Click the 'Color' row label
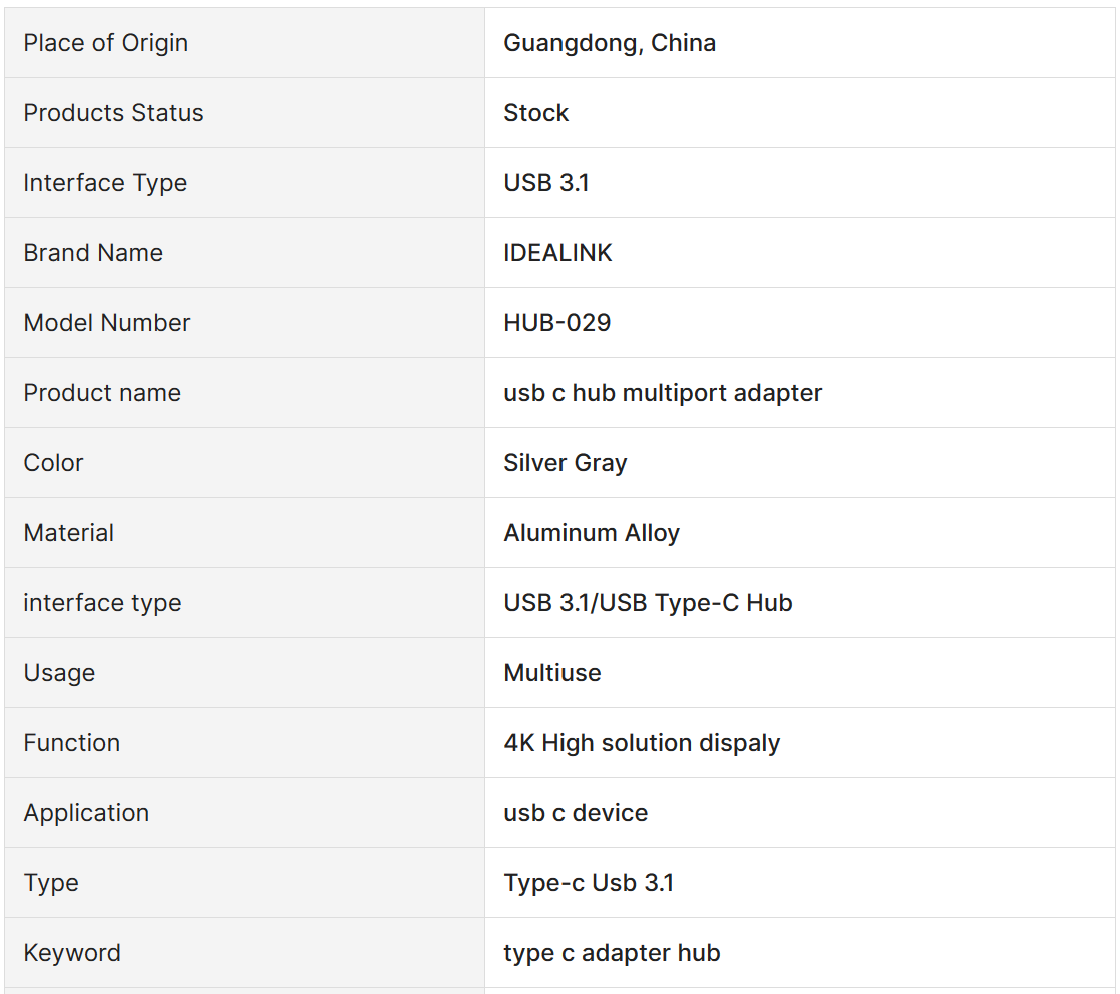The height and width of the screenshot is (994, 1120). (53, 463)
